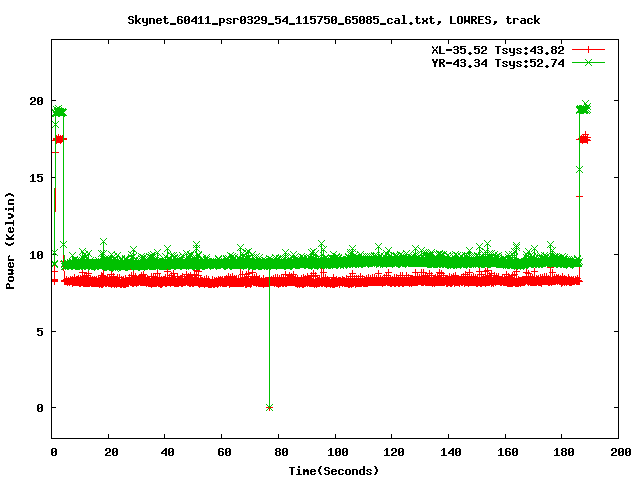Click the x-axis tick label 20
Image resolution: width=640 pixels, height=480 pixels.
(x=111, y=452)
